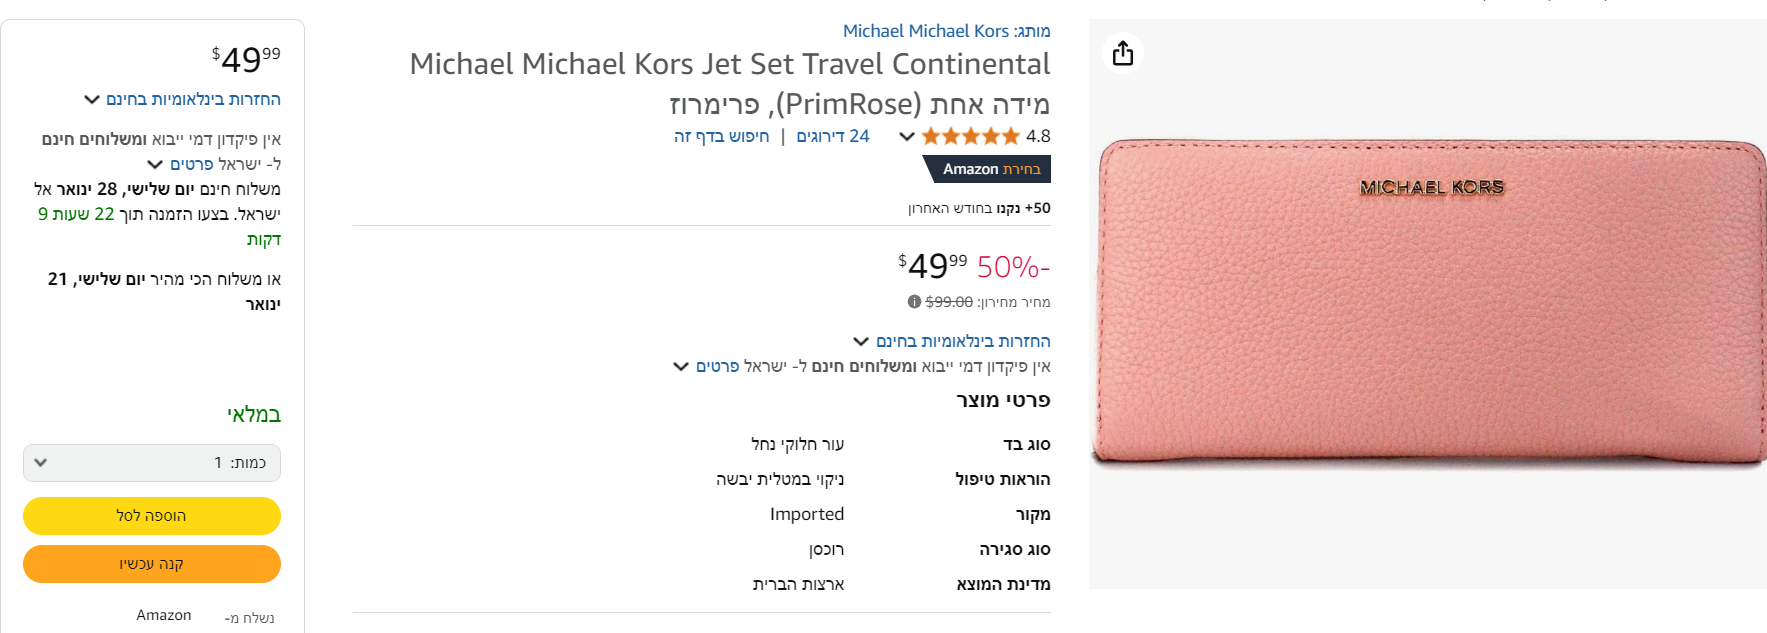Expand the פרטים chevron in the buy box
Viewport: 1767px width, 633px height.
[x=155, y=164]
